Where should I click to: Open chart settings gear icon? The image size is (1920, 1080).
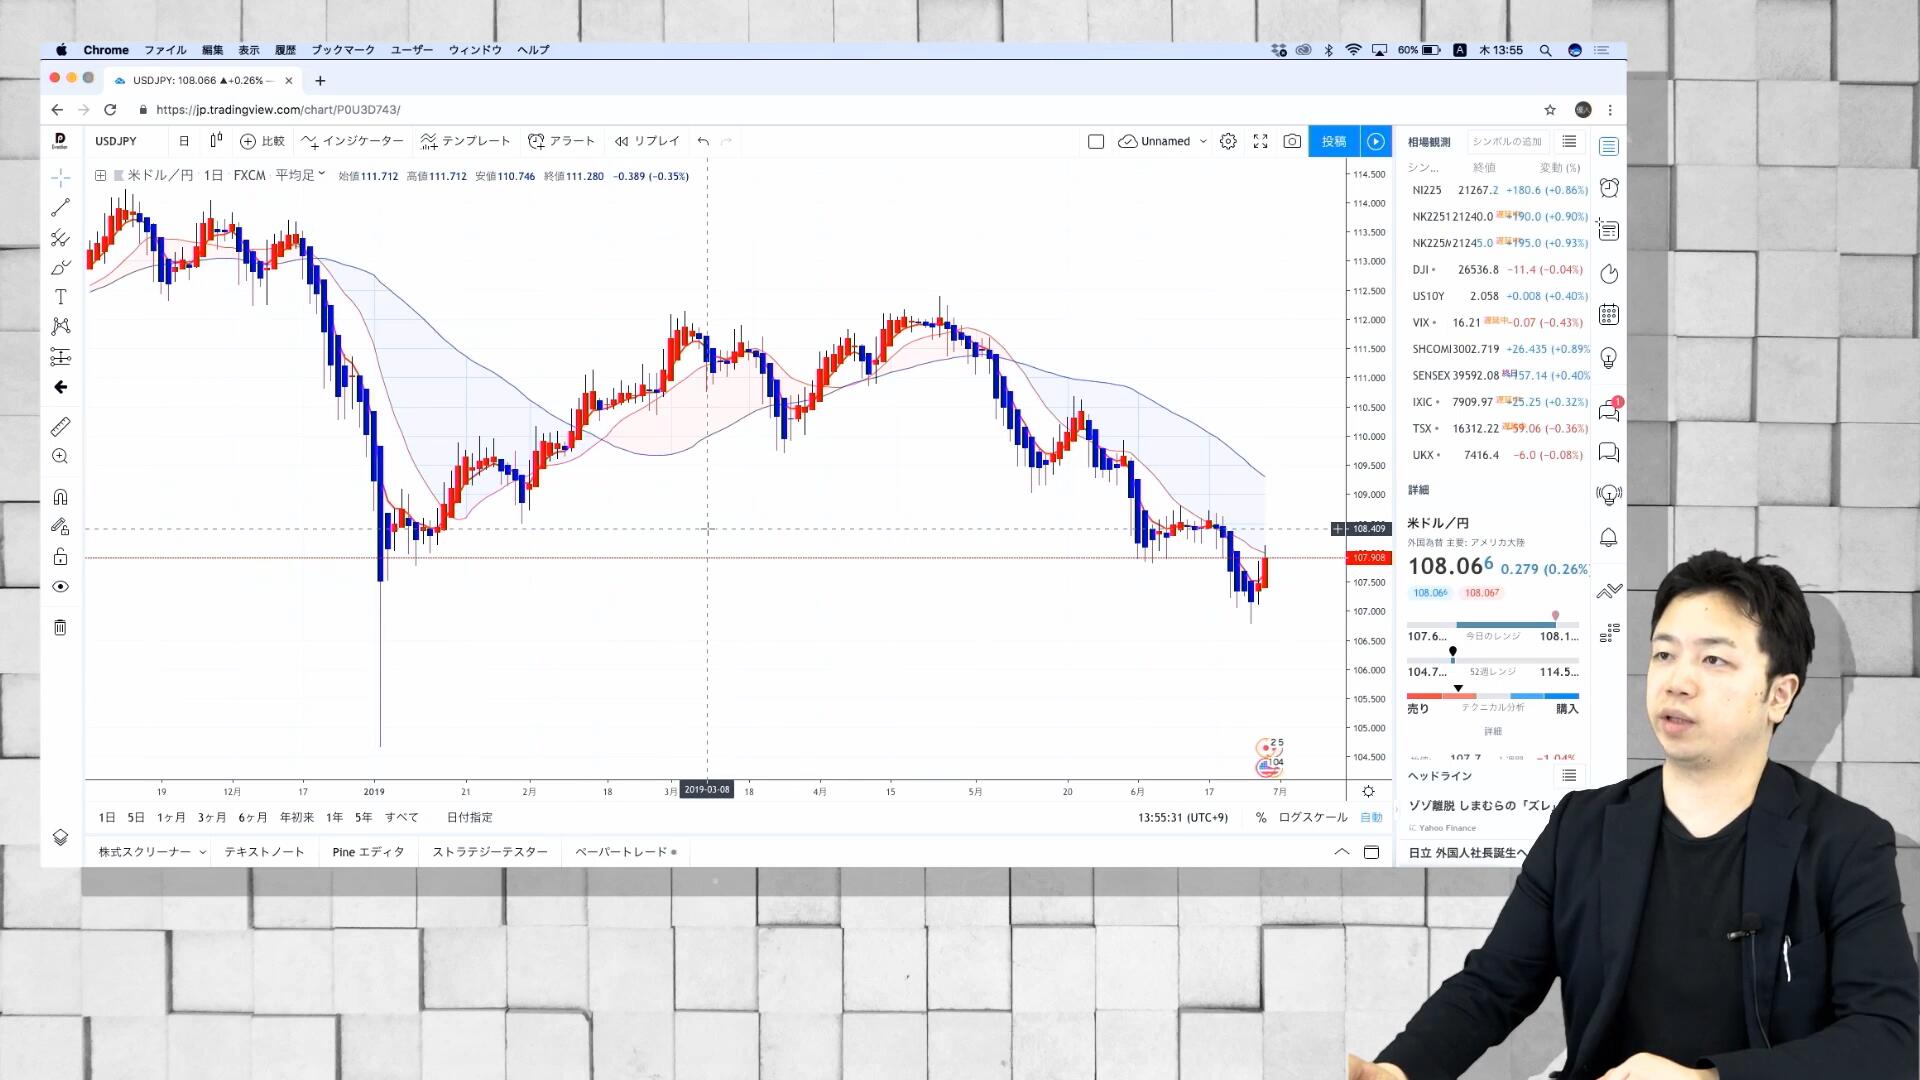coord(1228,141)
